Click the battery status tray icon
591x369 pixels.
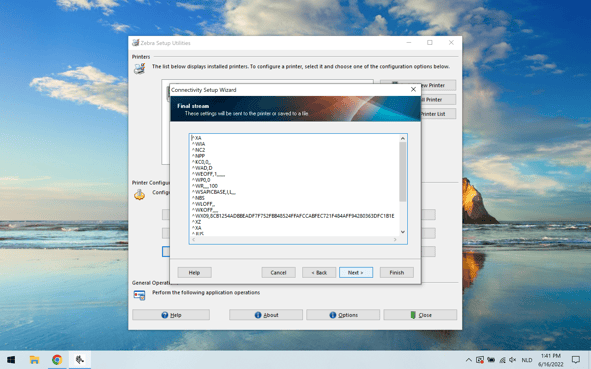pyautogui.click(x=491, y=360)
